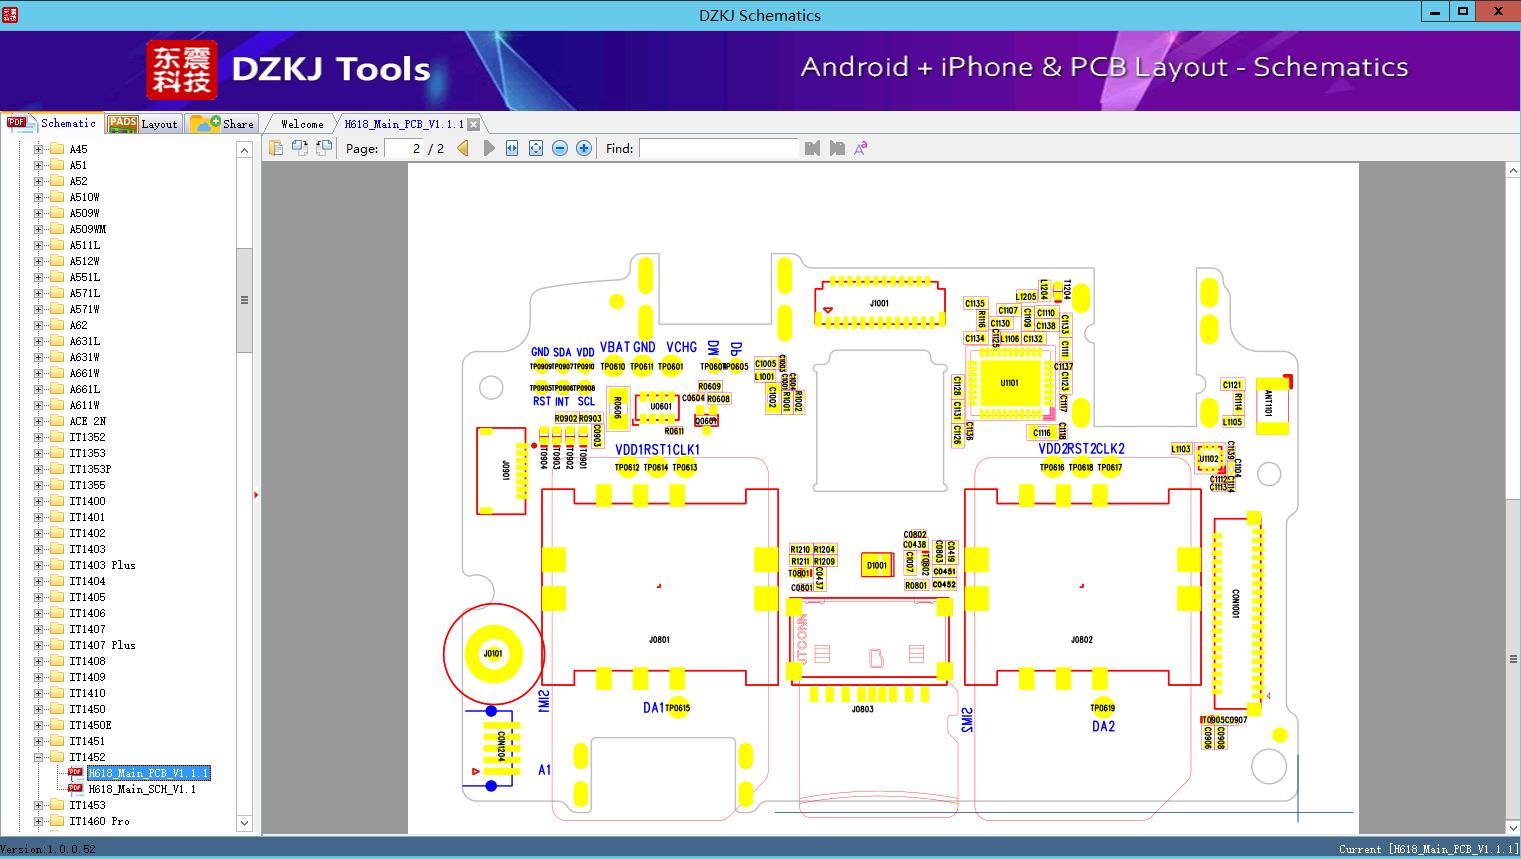1521x859 pixels.
Task: Zoom in with the plus icon
Action: [x=584, y=148]
